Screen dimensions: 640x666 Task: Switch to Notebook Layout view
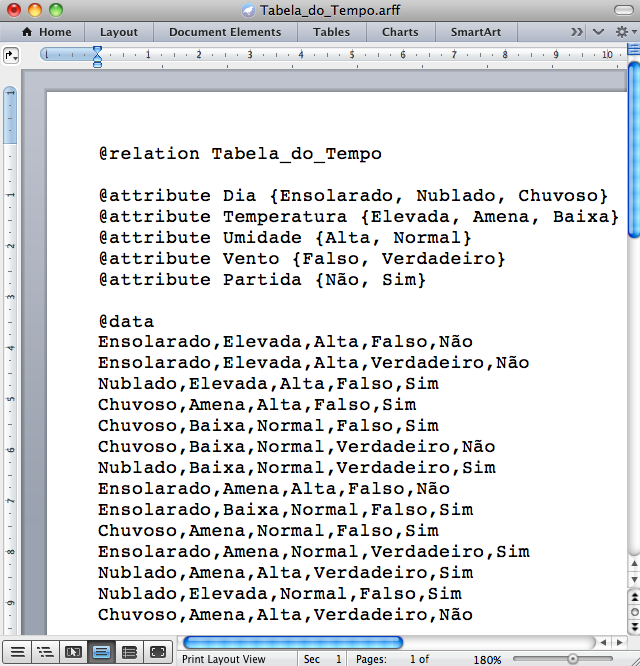(x=129, y=652)
